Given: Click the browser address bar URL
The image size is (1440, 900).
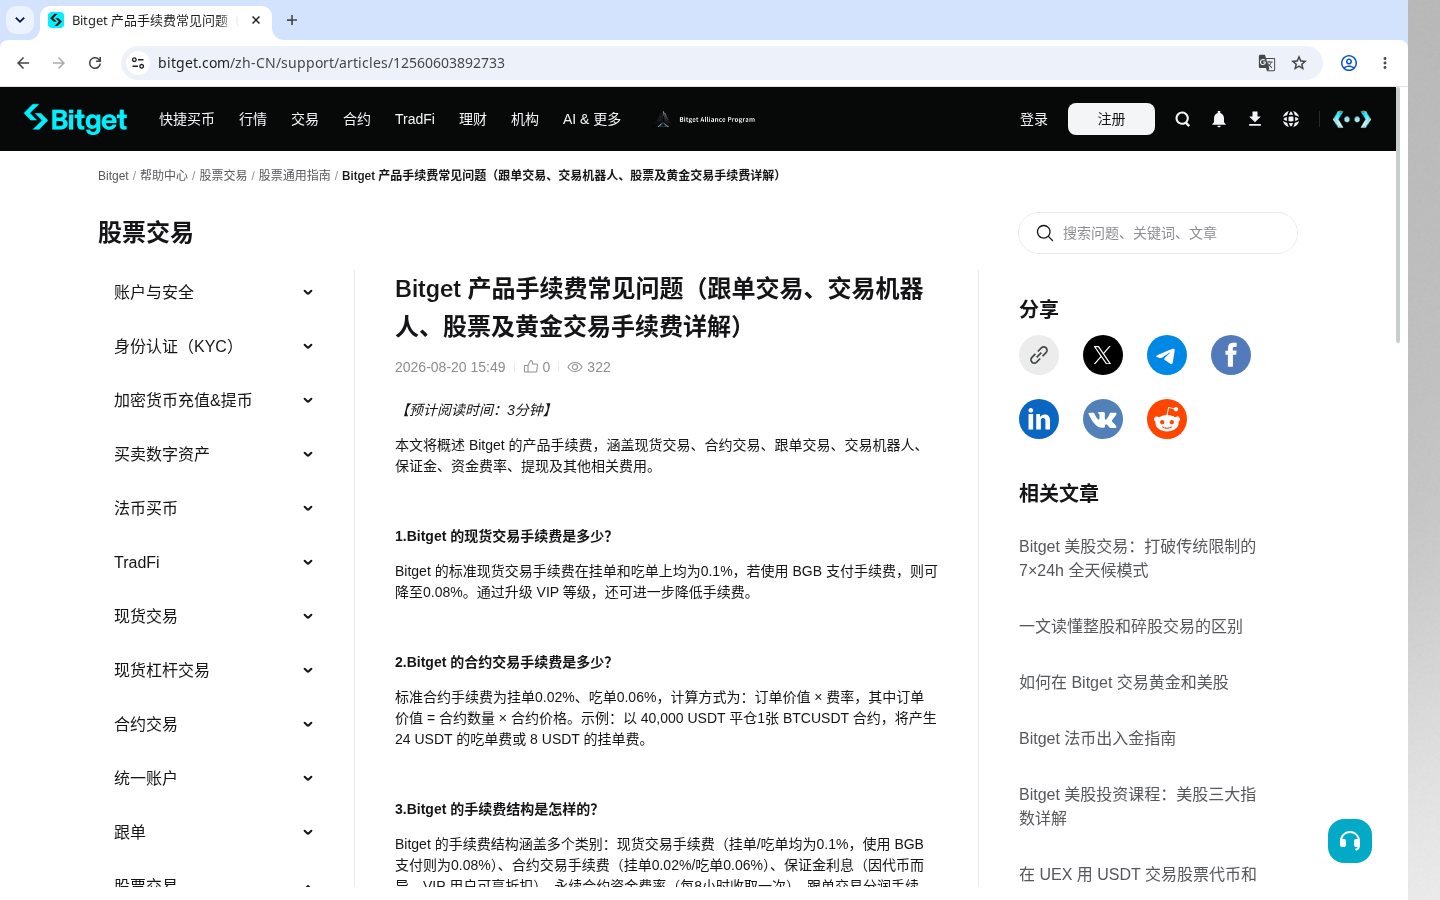Looking at the screenshot, I should tap(331, 63).
